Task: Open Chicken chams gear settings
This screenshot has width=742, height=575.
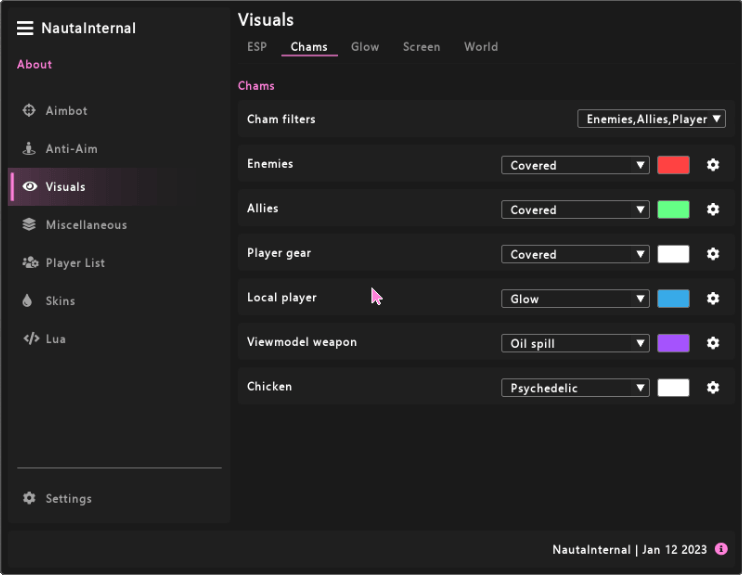Action: (713, 388)
